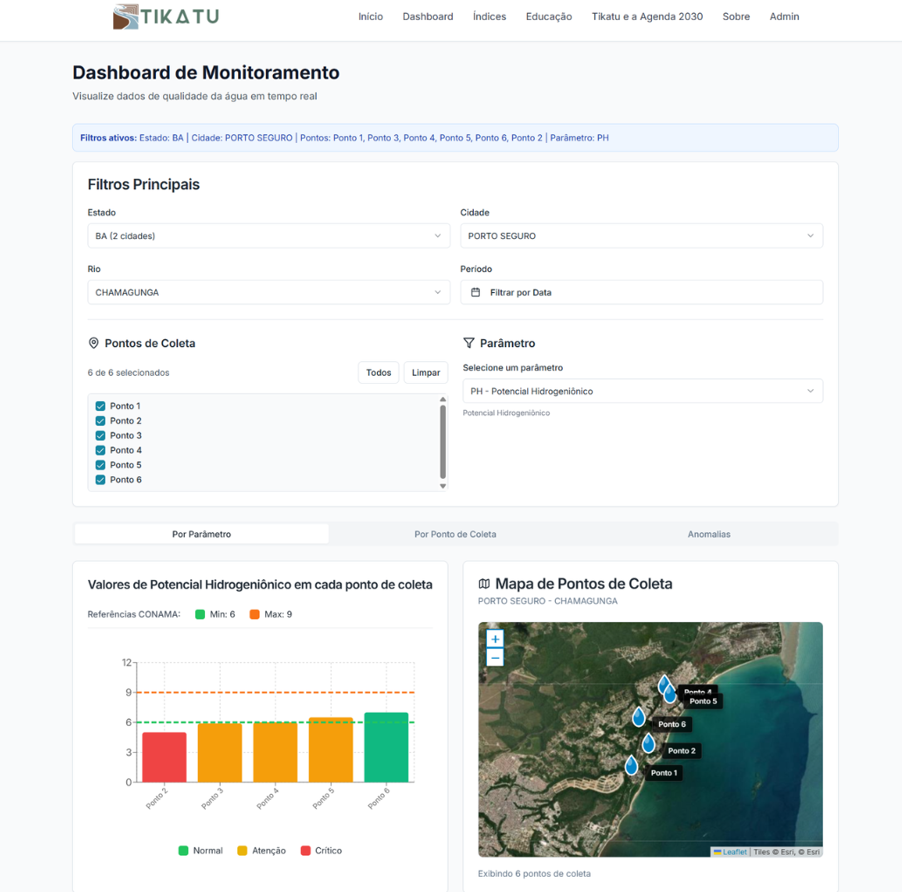Click the water drop marker for Ponto 5
Image resolution: width=902 pixels, height=892 pixels.
coord(670,694)
